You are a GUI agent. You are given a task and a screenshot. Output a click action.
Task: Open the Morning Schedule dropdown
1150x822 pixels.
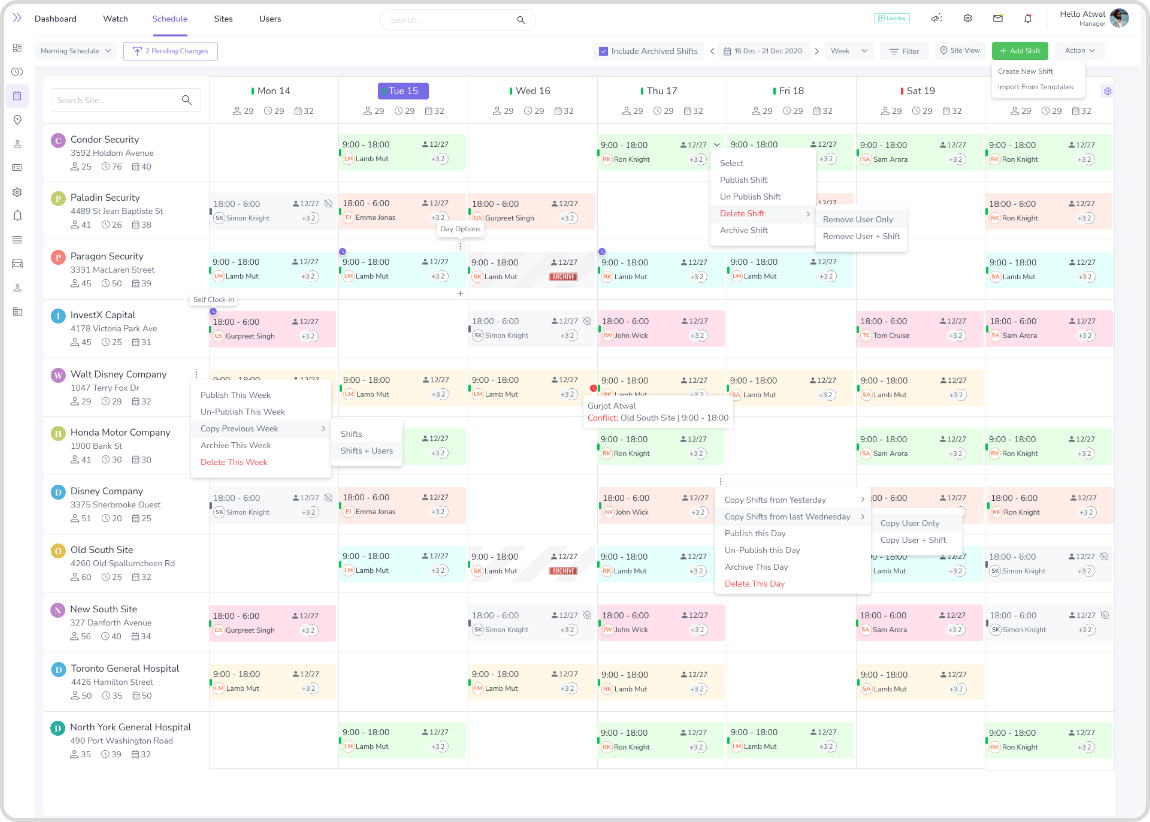(x=76, y=51)
